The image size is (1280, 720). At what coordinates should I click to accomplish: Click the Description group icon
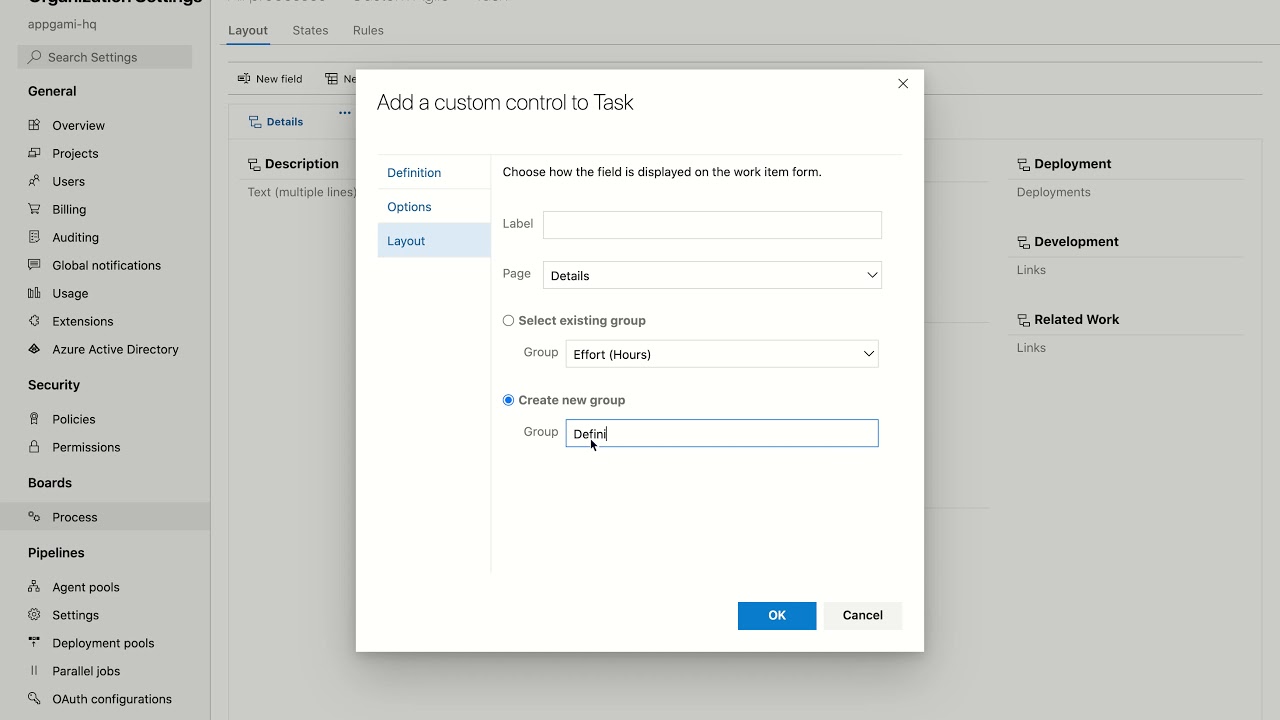[x=254, y=164]
